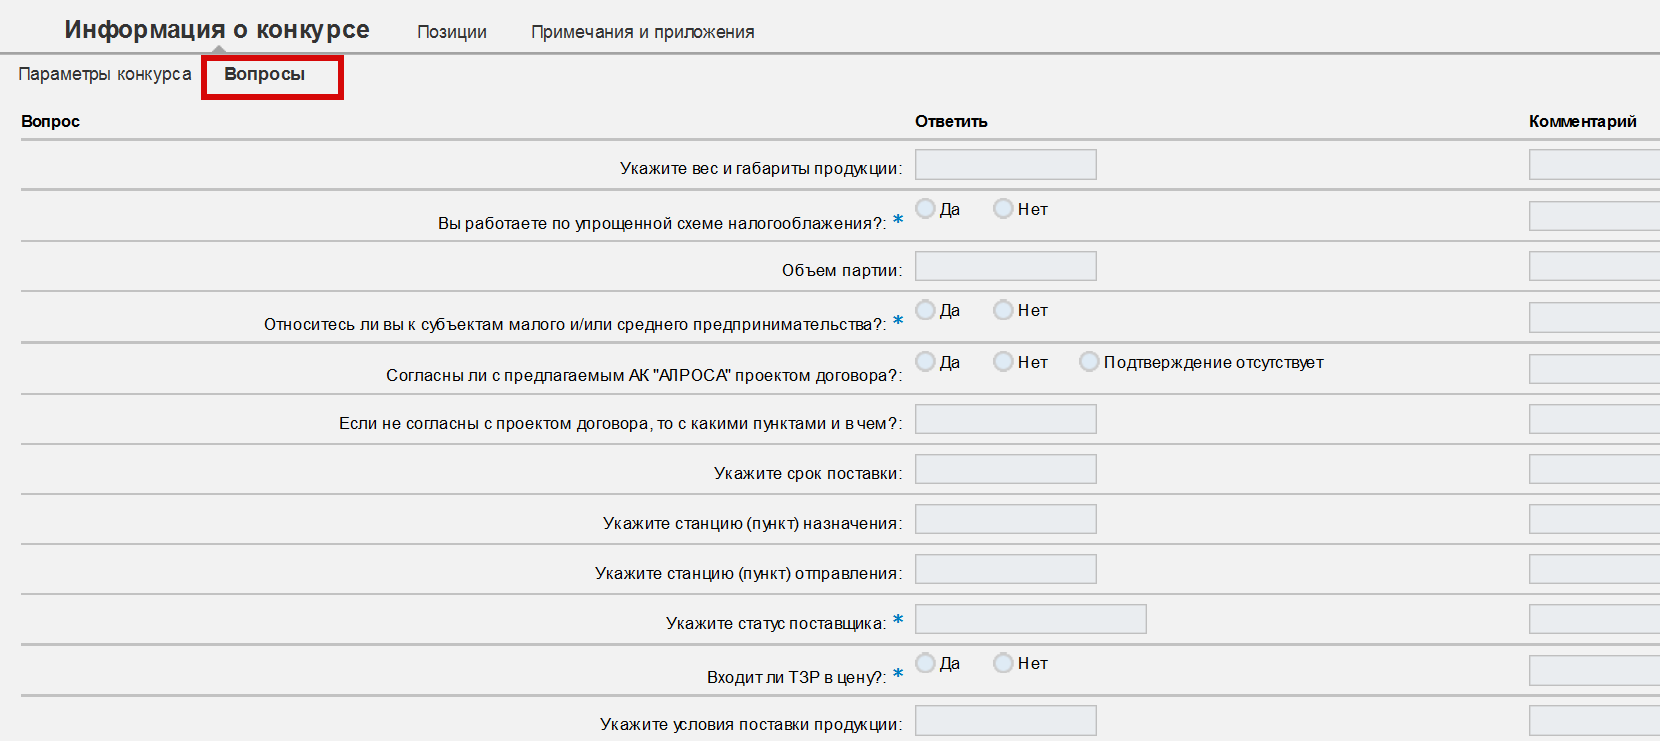Choose Нет for simplified taxation scheme question
The height and width of the screenshot is (741, 1660).
(x=1003, y=208)
